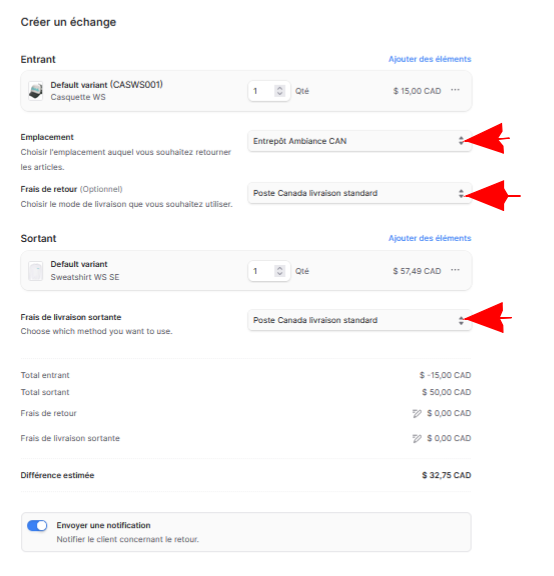
Task: Open the Frais de livraison sortante dropdown
Action: pyautogui.click(x=360, y=320)
